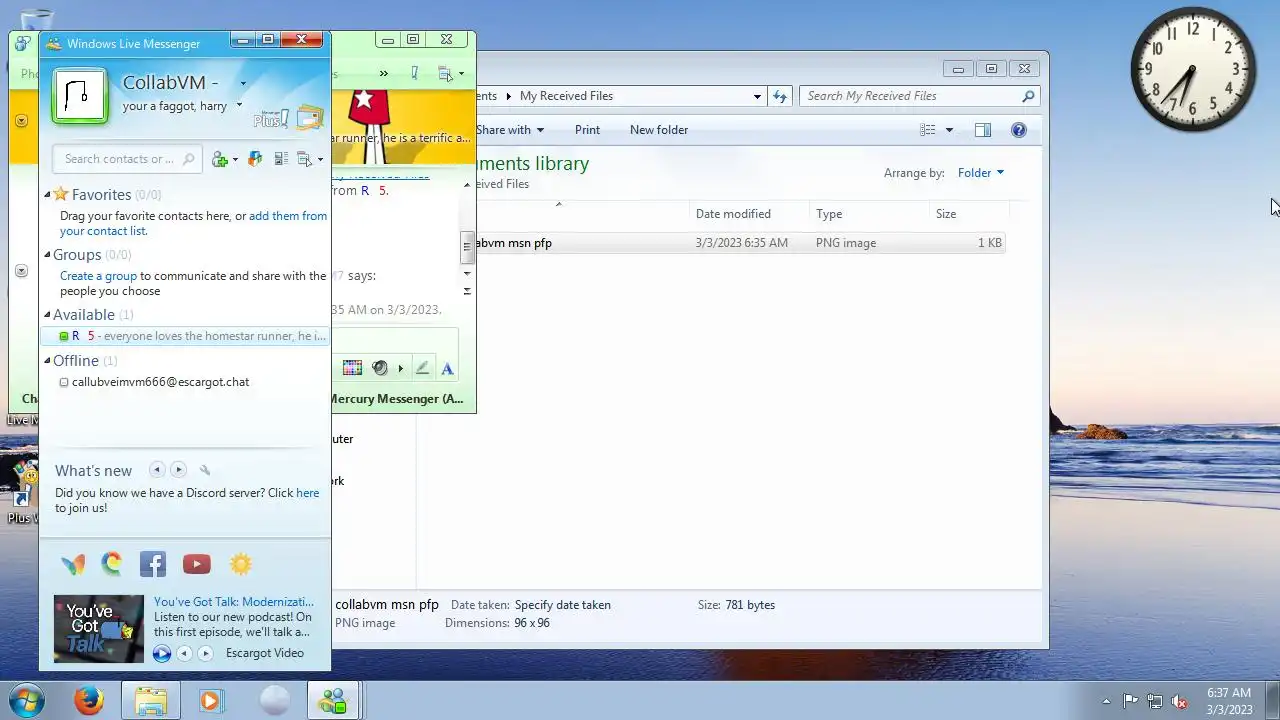
Task: Click the Explorer help question mark icon
Action: pyautogui.click(x=1019, y=130)
